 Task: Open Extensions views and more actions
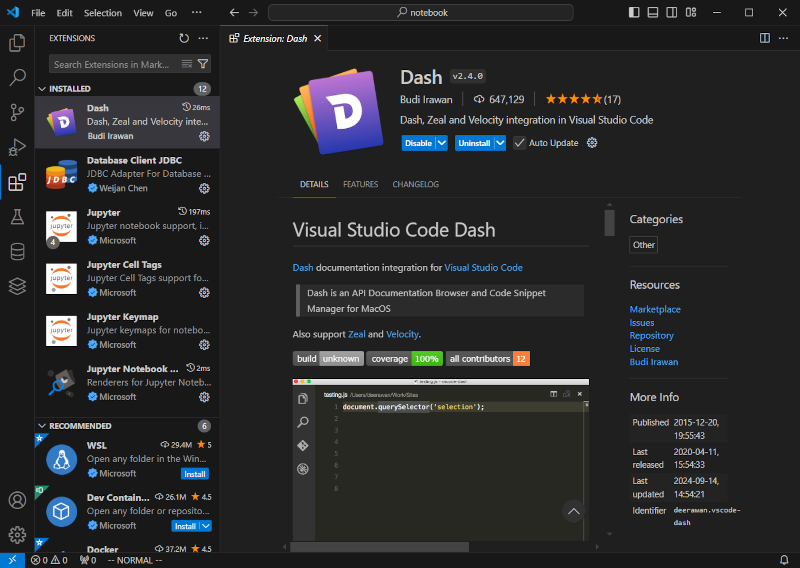203,38
